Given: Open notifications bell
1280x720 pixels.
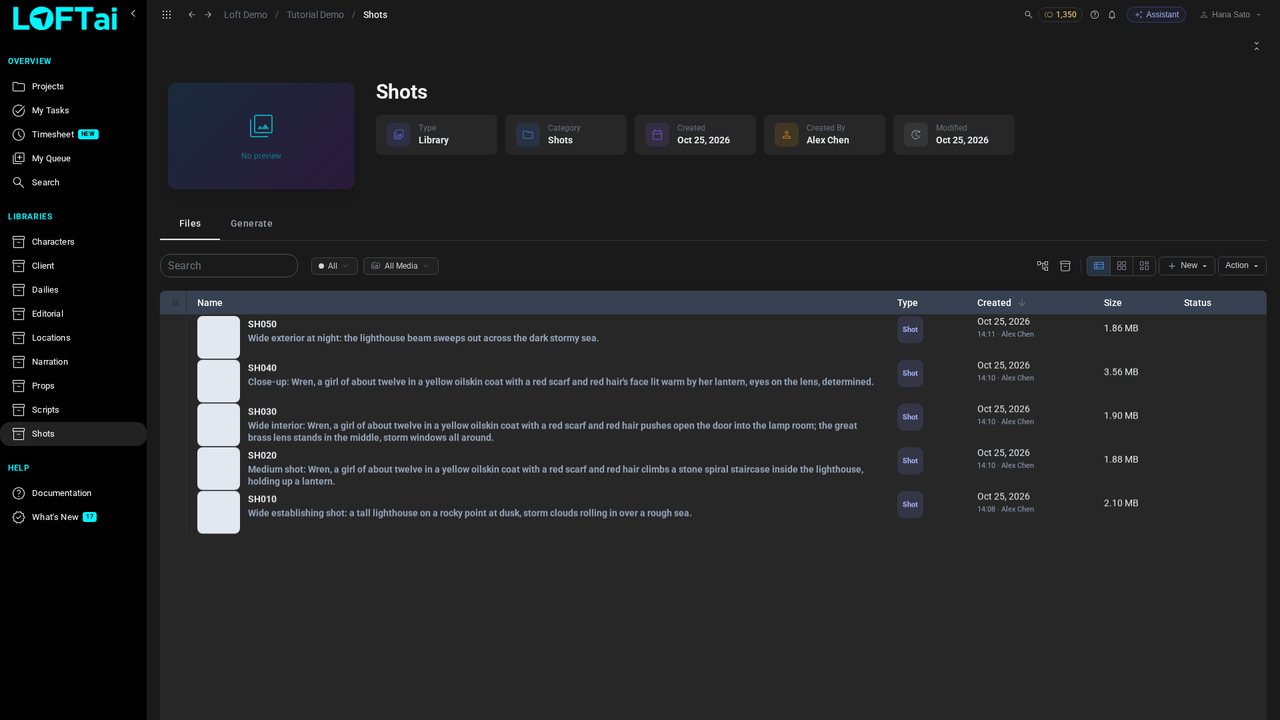Looking at the screenshot, I should pos(1111,15).
